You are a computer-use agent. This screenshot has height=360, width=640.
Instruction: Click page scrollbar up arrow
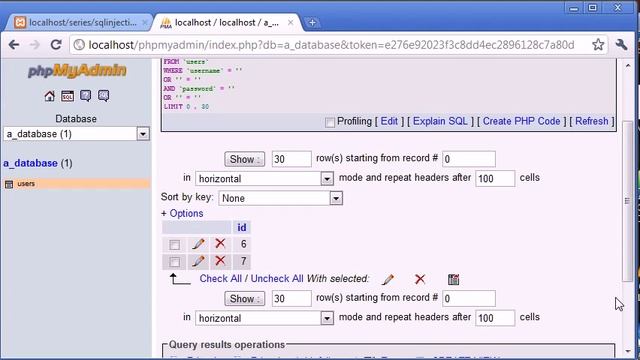(628, 65)
